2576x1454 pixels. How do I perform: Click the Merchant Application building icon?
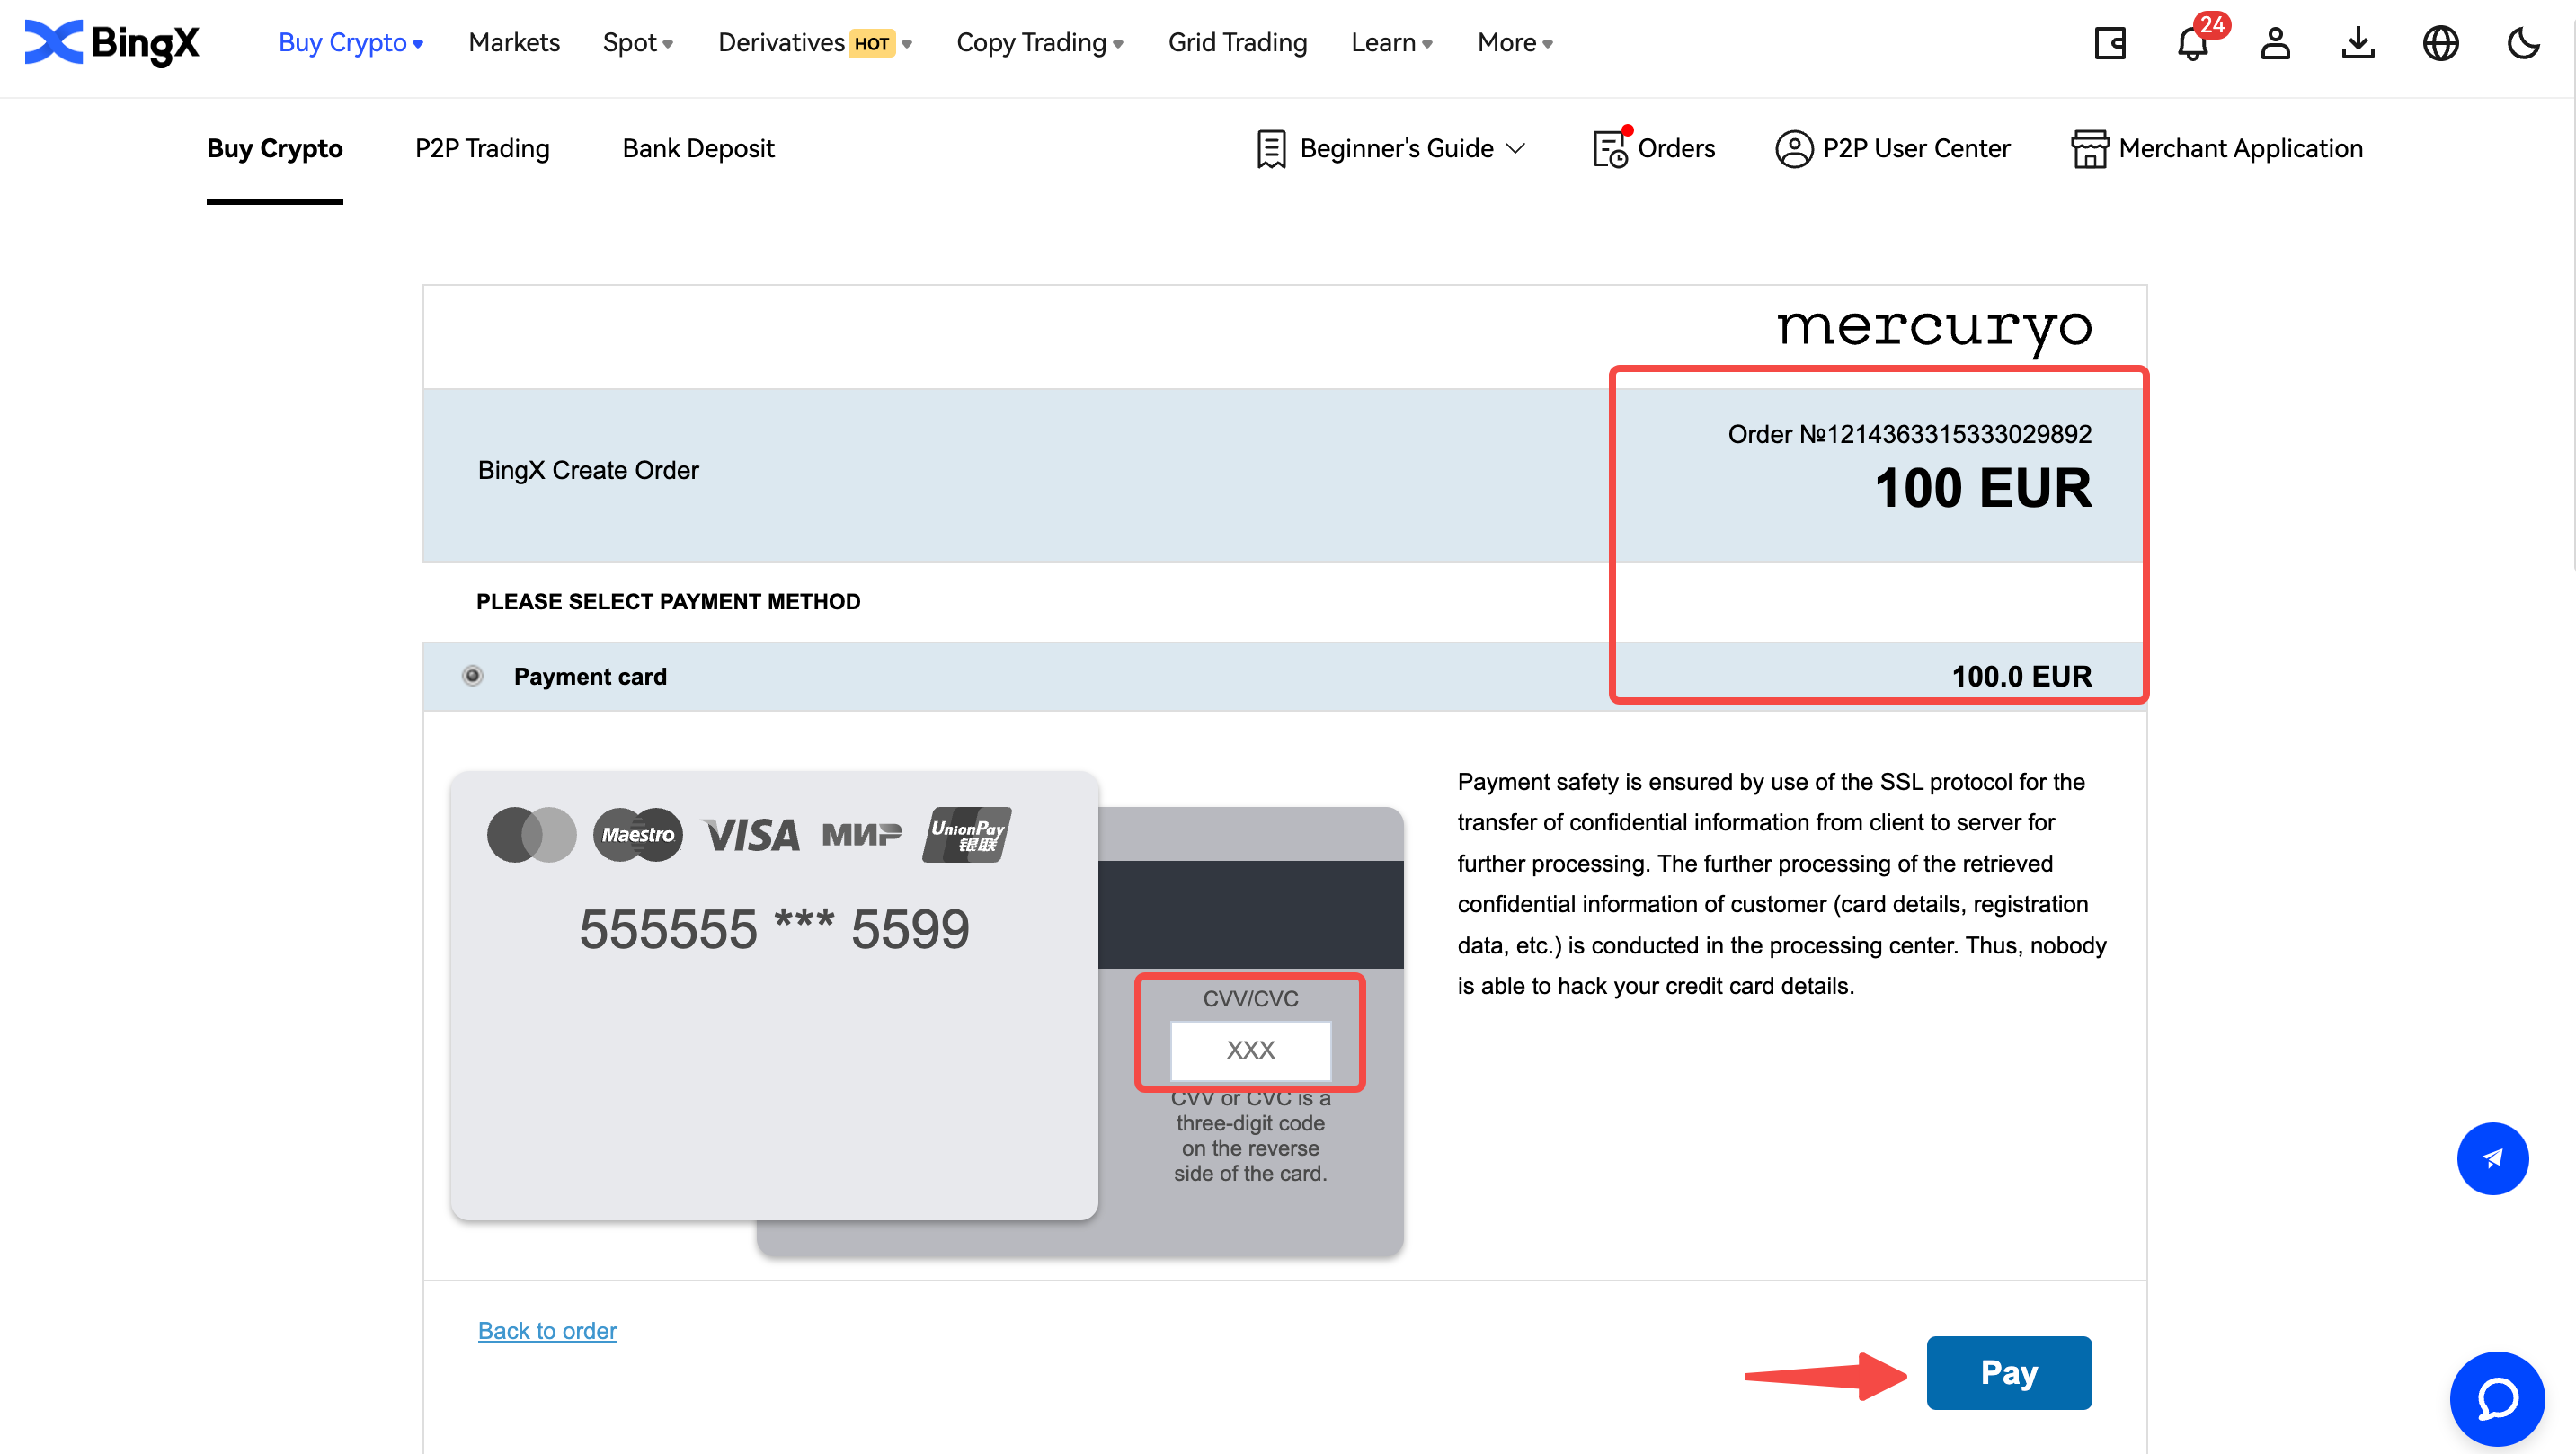tap(2088, 148)
